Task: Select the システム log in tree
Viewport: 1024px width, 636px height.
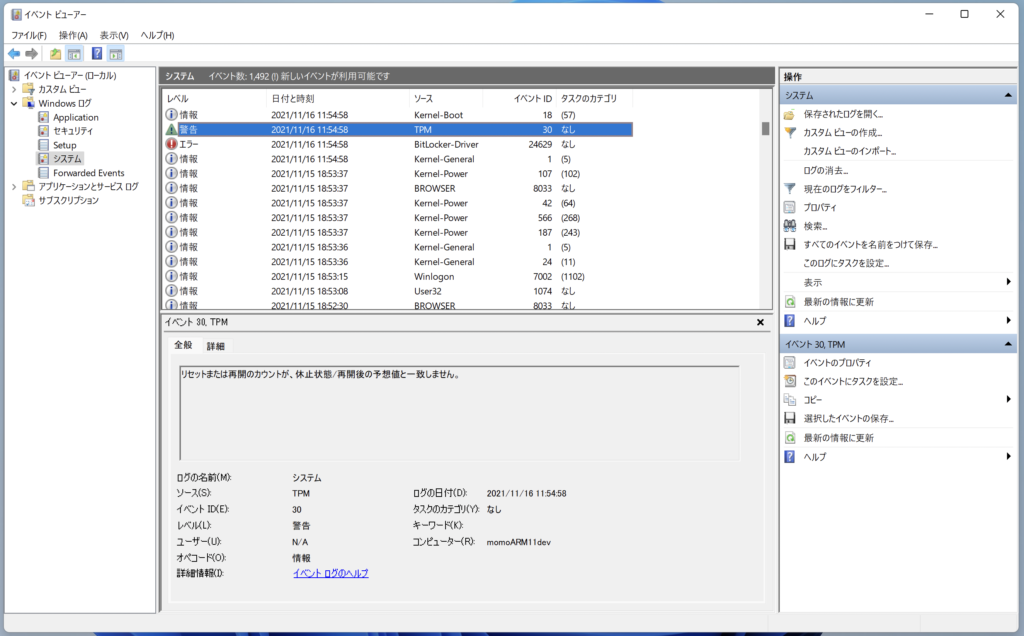Action: [67, 159]
